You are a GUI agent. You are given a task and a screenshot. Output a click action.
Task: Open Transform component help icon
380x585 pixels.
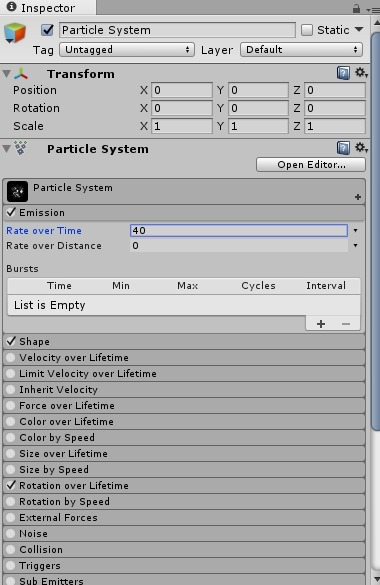[343, 73]
